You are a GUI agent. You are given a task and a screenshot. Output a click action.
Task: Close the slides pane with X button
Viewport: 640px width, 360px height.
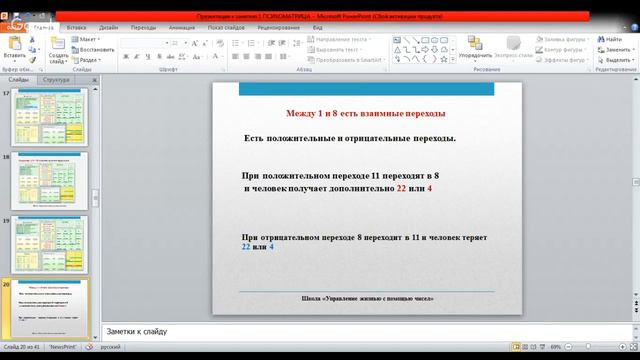pyautogui.click(x=95, y=80)
